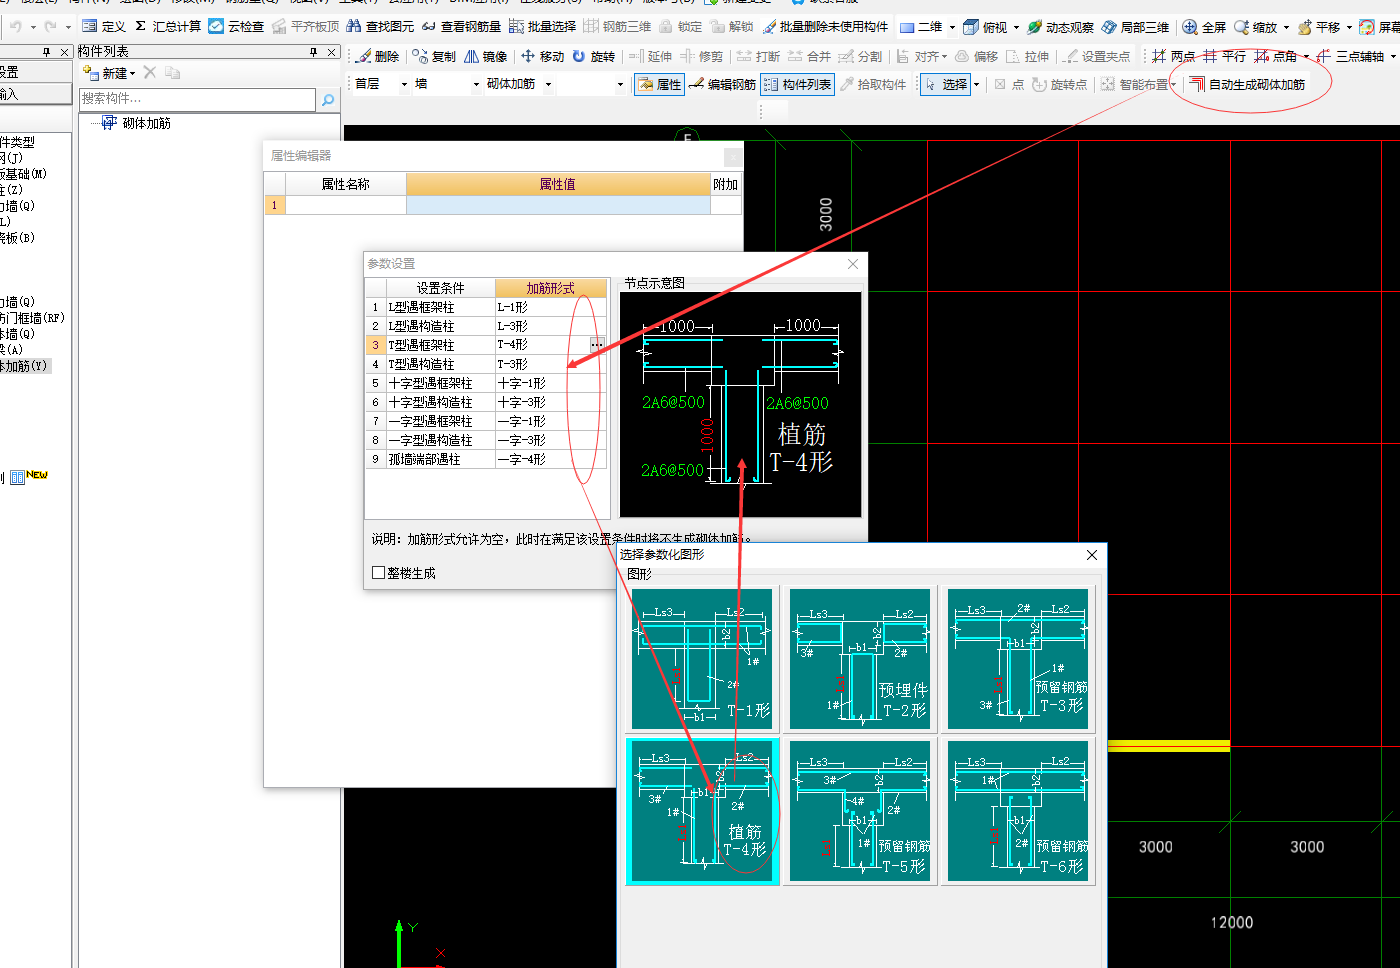
Task: Click the 十字-1形 cell in row 5
Action: [551, 383]
